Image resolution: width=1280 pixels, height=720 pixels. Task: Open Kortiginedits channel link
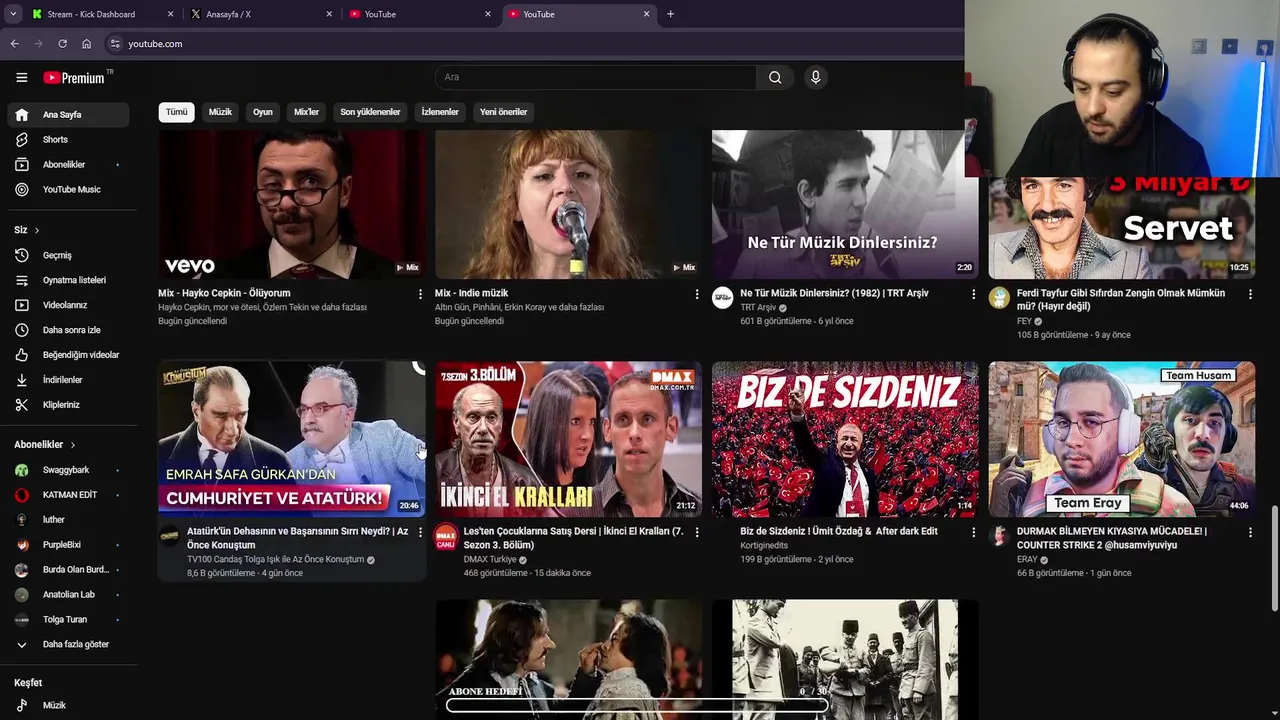pos(764,546)
